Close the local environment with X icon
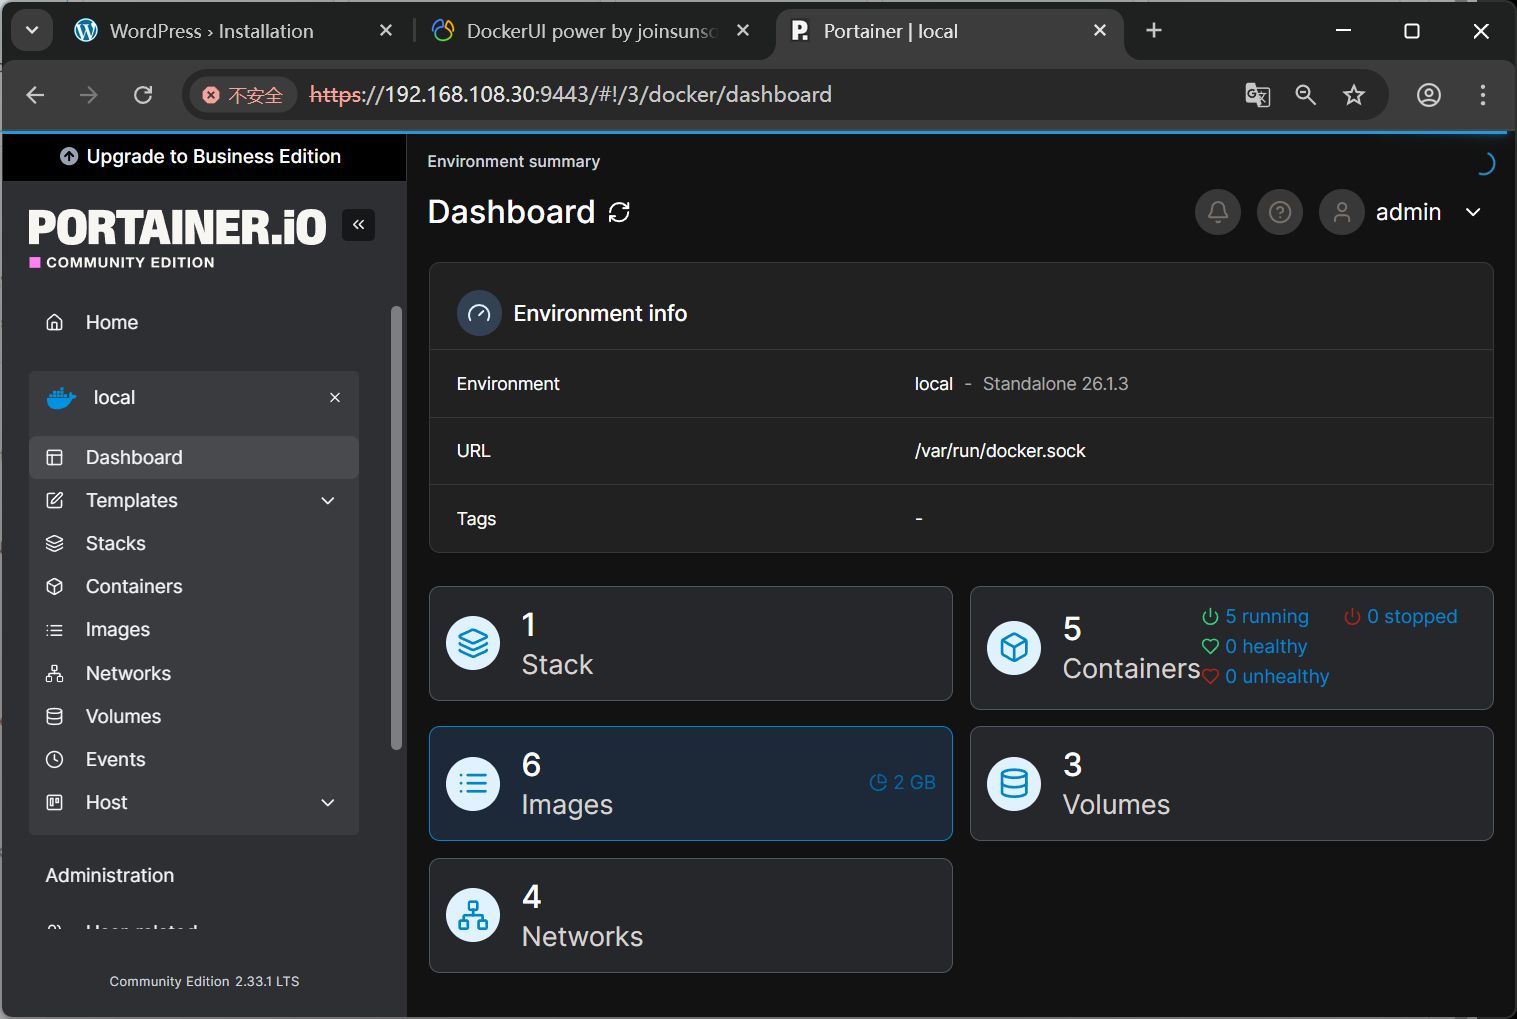The image size is (1517, 1019). tap(335, 398)
